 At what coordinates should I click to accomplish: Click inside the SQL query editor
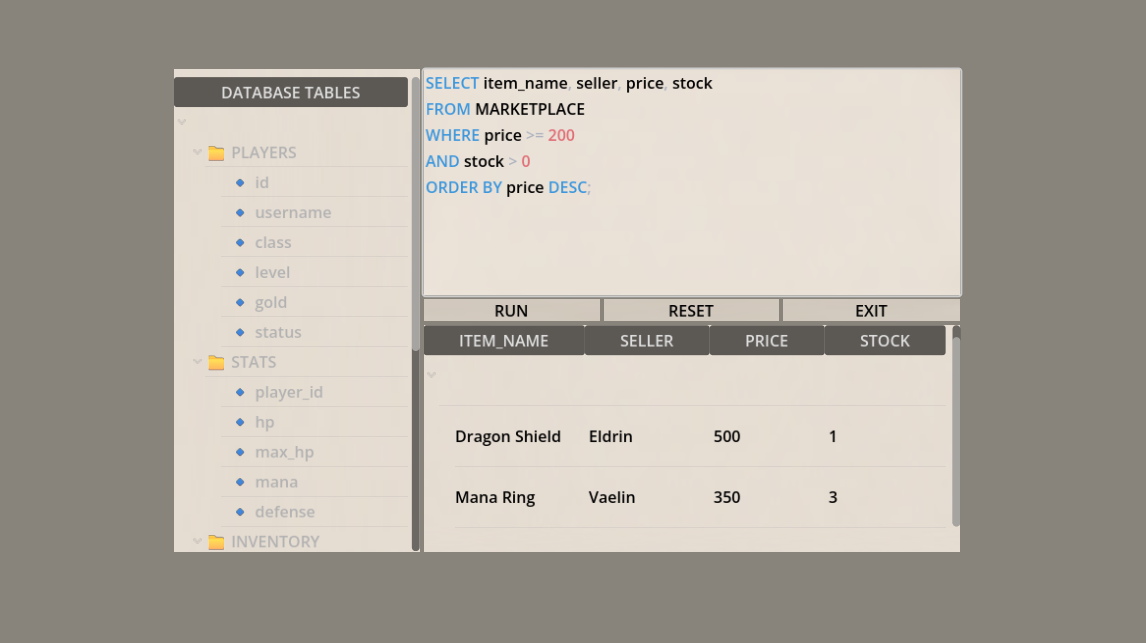[x=691, y=183]
